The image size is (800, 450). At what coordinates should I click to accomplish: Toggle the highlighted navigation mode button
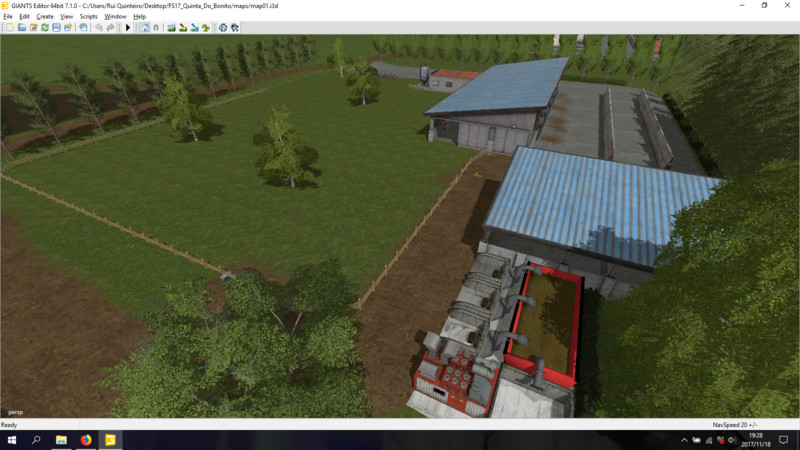coord(144,28)
